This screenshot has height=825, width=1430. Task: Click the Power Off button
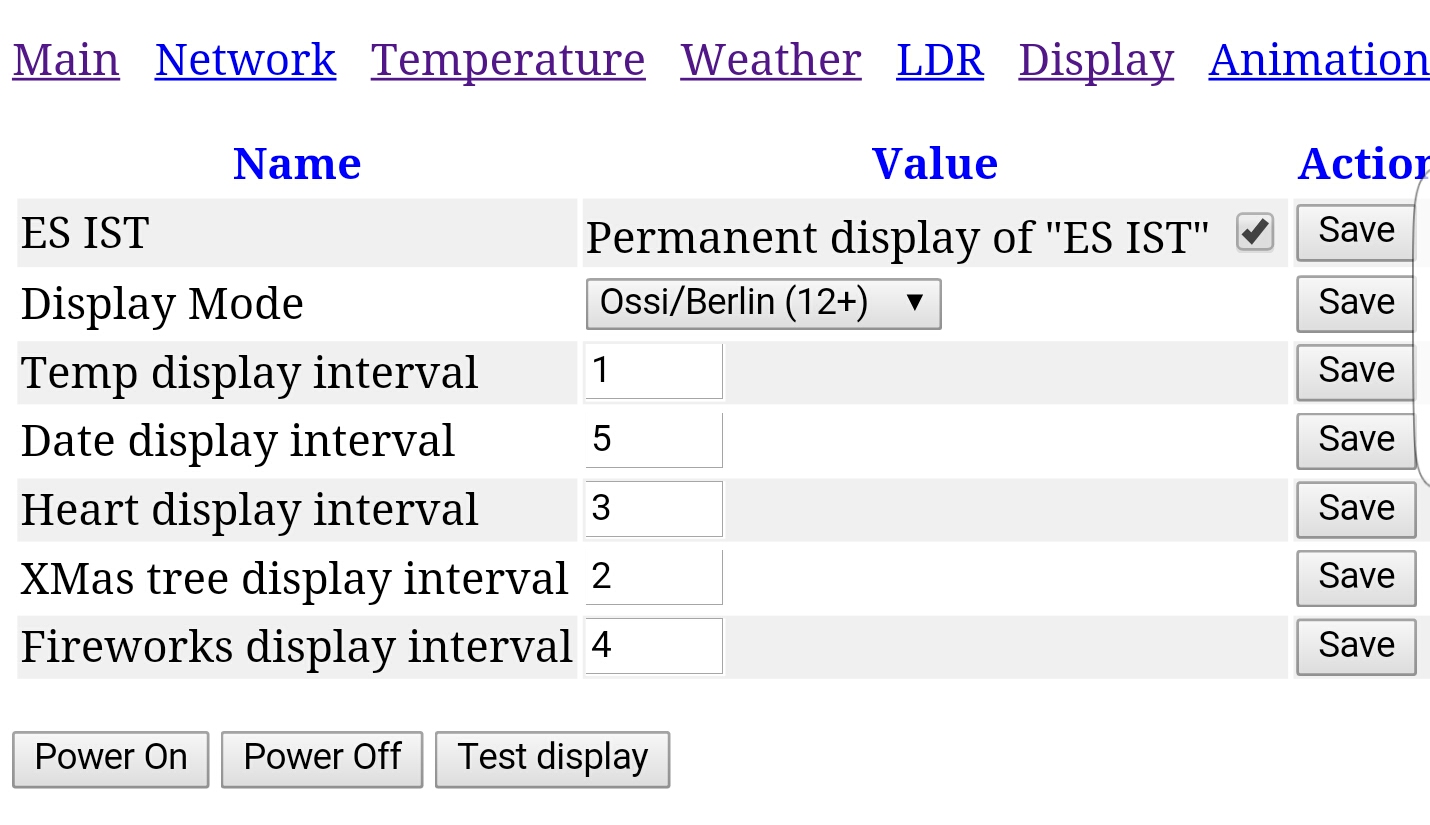pos(322,759)
